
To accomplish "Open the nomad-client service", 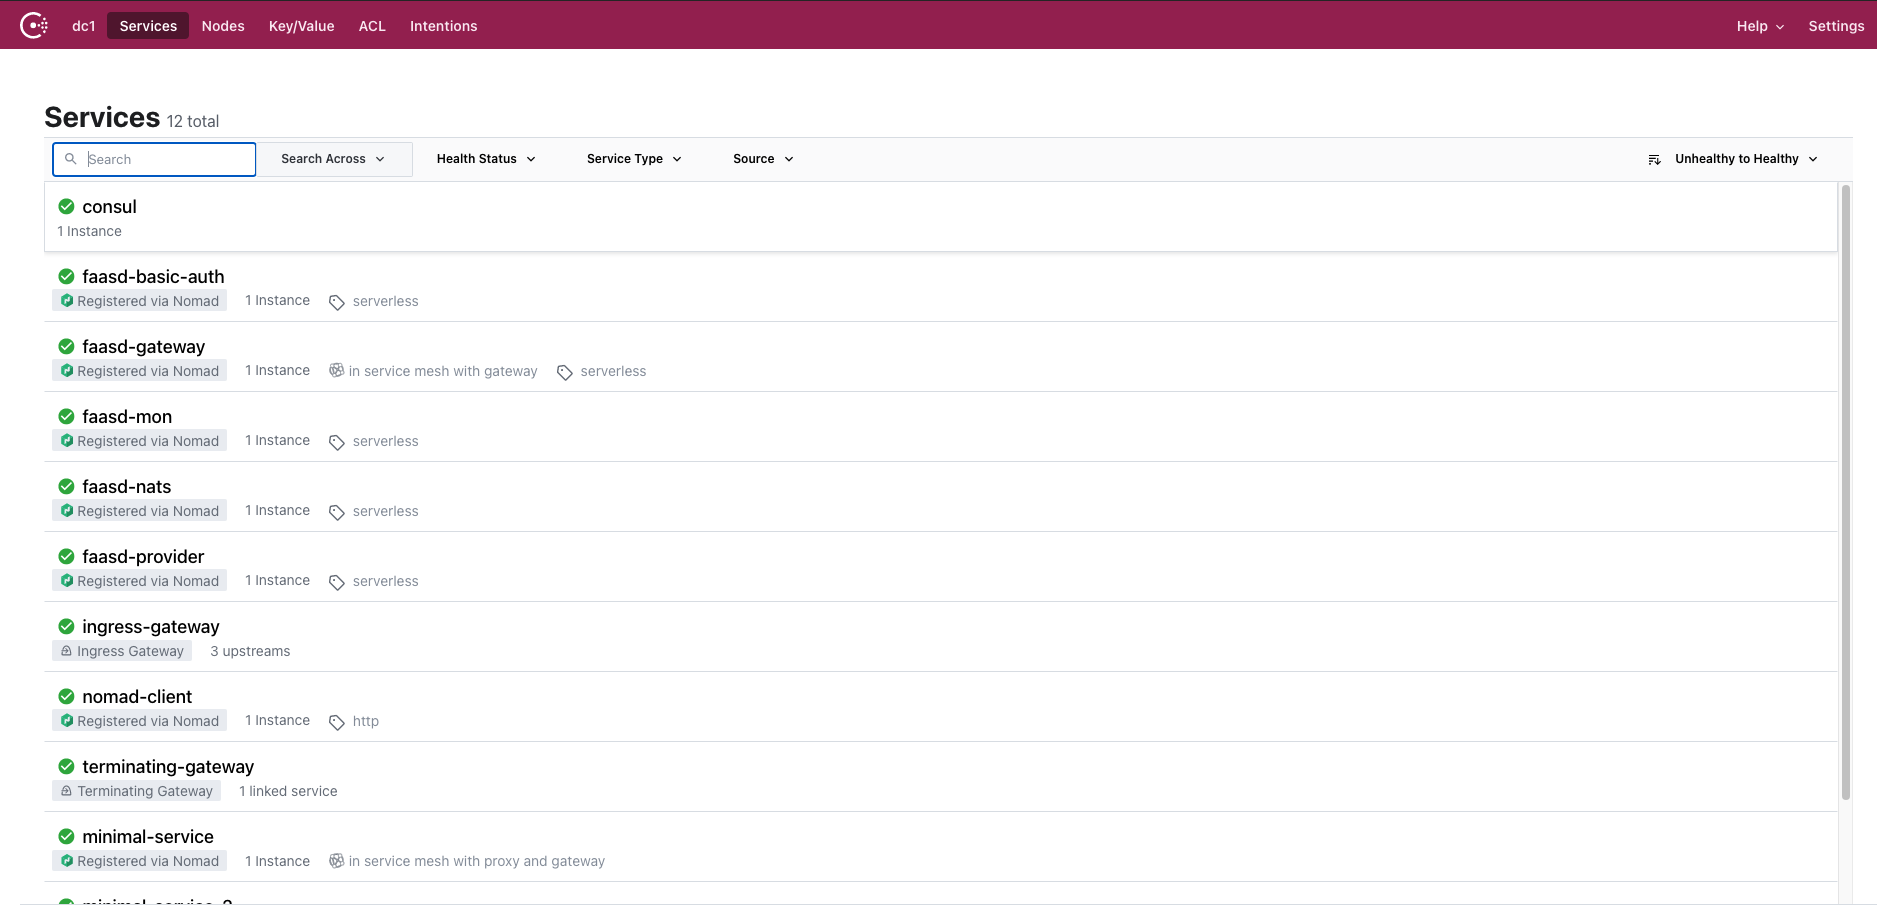I will click(137, 697).
